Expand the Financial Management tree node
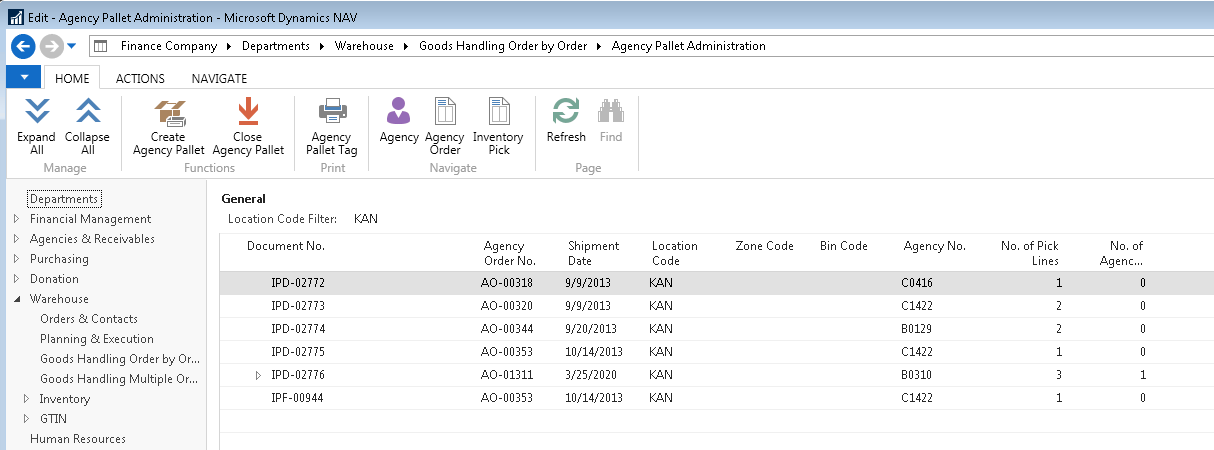 tap(15, 219)
